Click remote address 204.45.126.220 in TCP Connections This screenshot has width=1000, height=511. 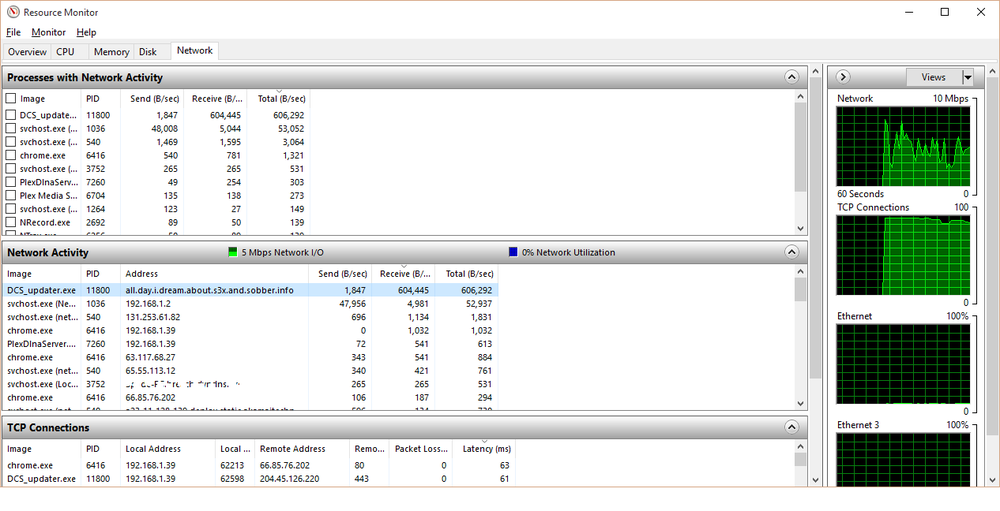(x=290, y=478)
